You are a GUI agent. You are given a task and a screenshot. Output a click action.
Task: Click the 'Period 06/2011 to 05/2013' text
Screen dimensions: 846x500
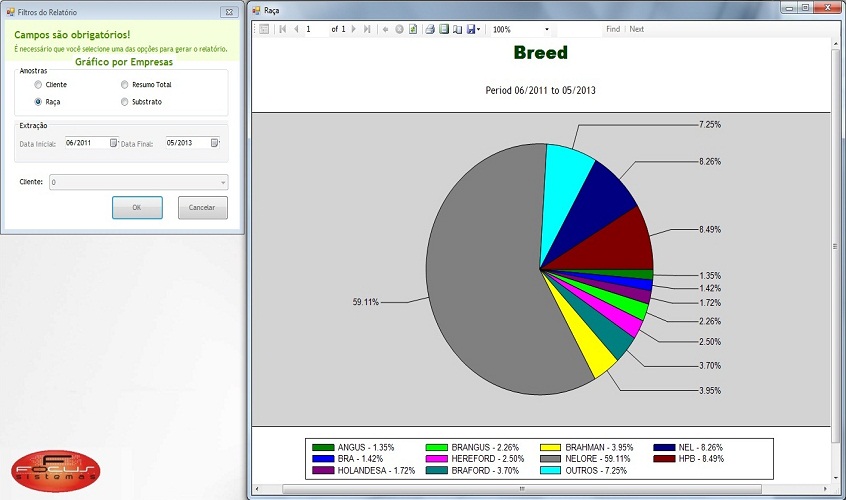coord(541,91)
